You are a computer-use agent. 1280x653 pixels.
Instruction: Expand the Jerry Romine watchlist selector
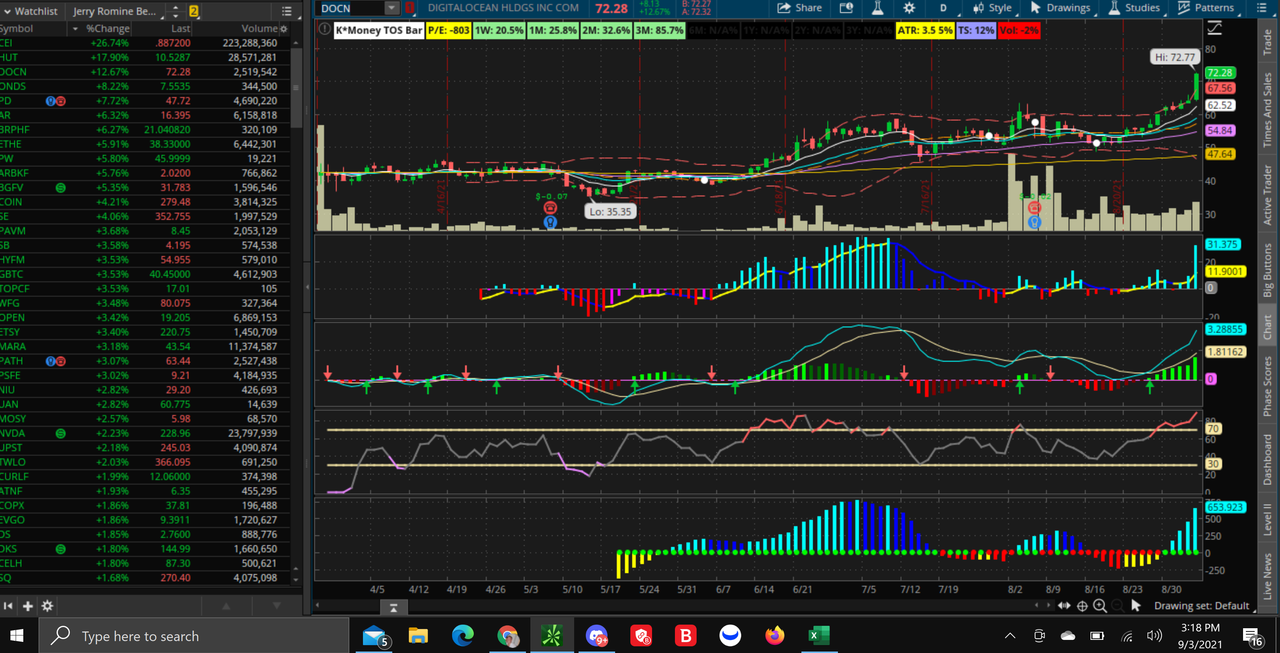pos(116,11)
